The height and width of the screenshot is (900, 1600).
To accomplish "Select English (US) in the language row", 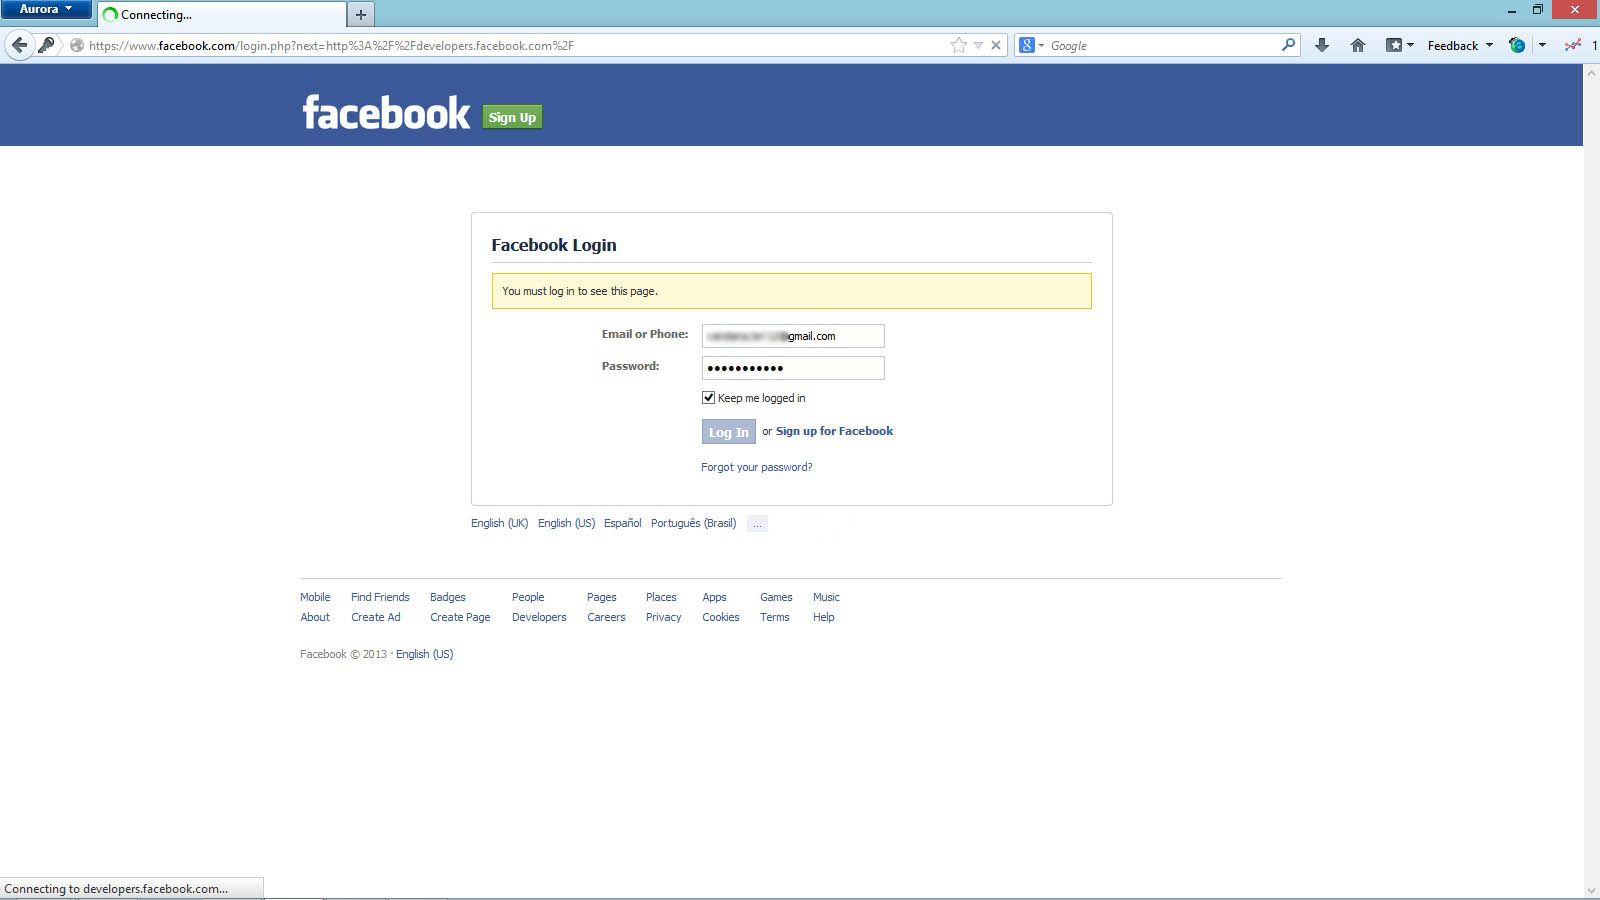I will (566, 523).
